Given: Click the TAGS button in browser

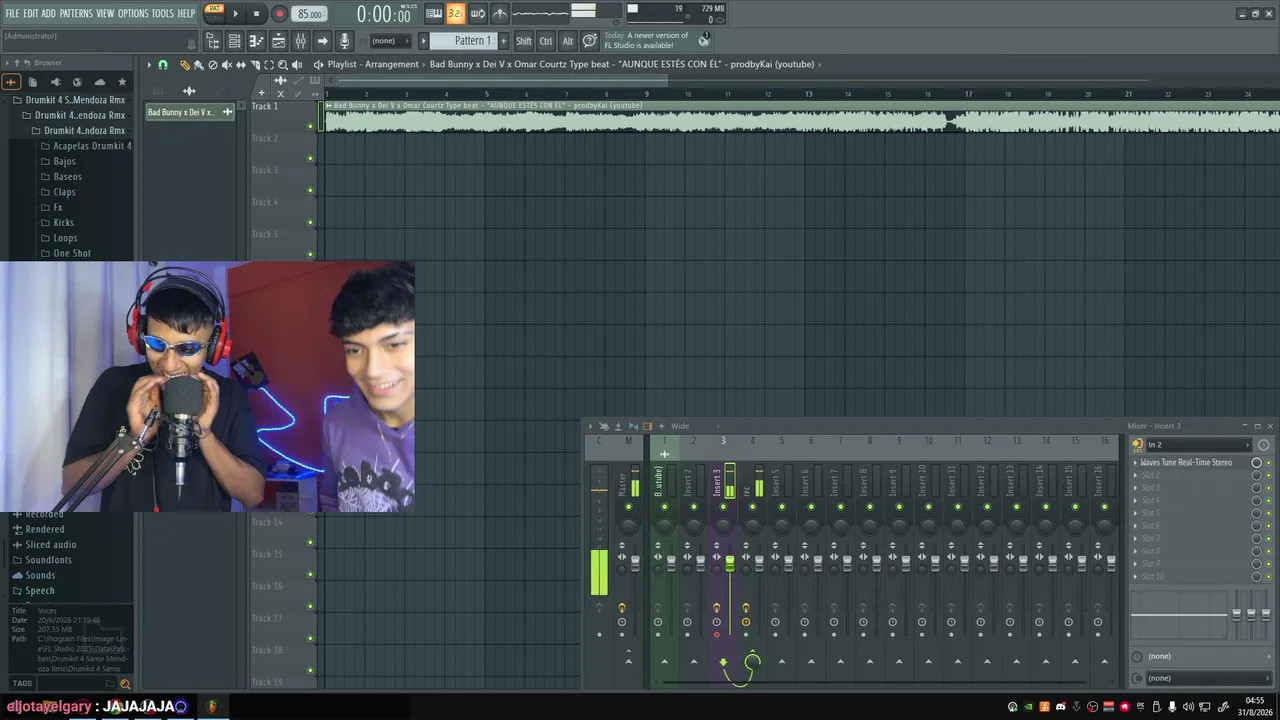Looking at the screenshot, I should 22,684.
